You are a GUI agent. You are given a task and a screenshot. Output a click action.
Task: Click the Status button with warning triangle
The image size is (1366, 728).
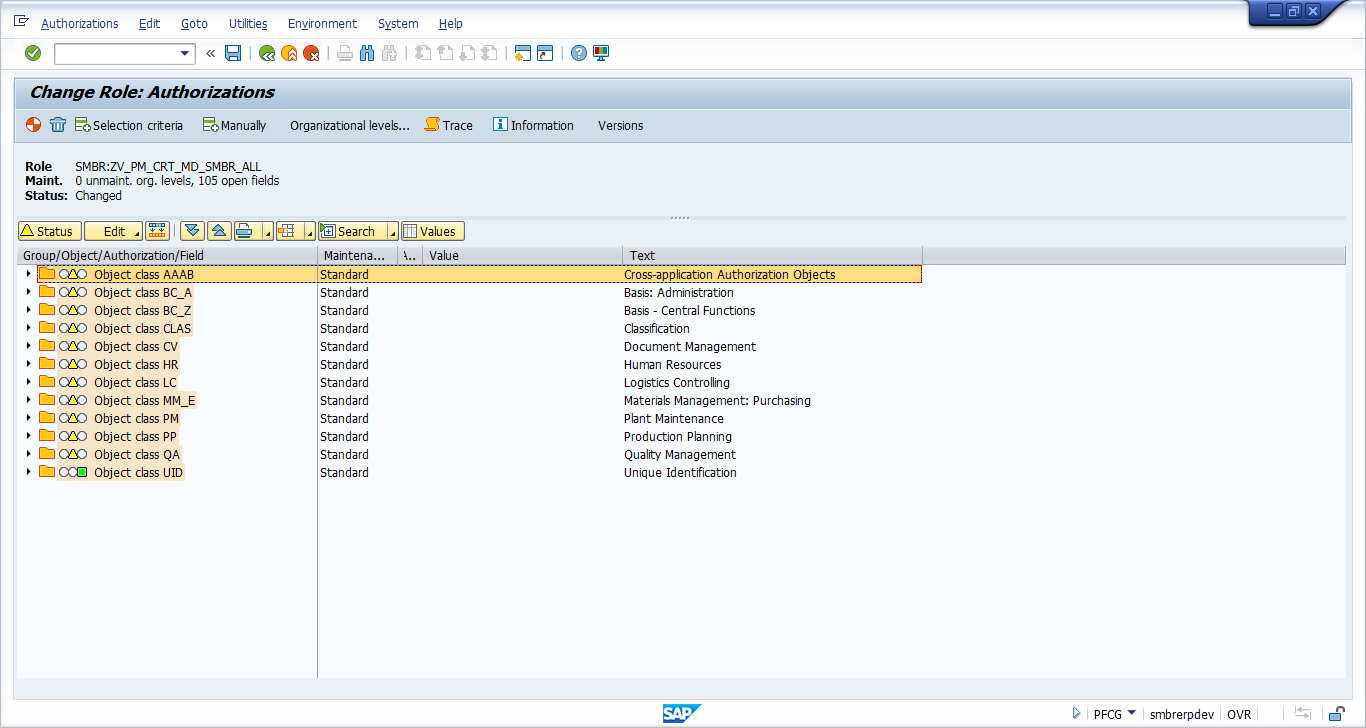tap(49, 231)
